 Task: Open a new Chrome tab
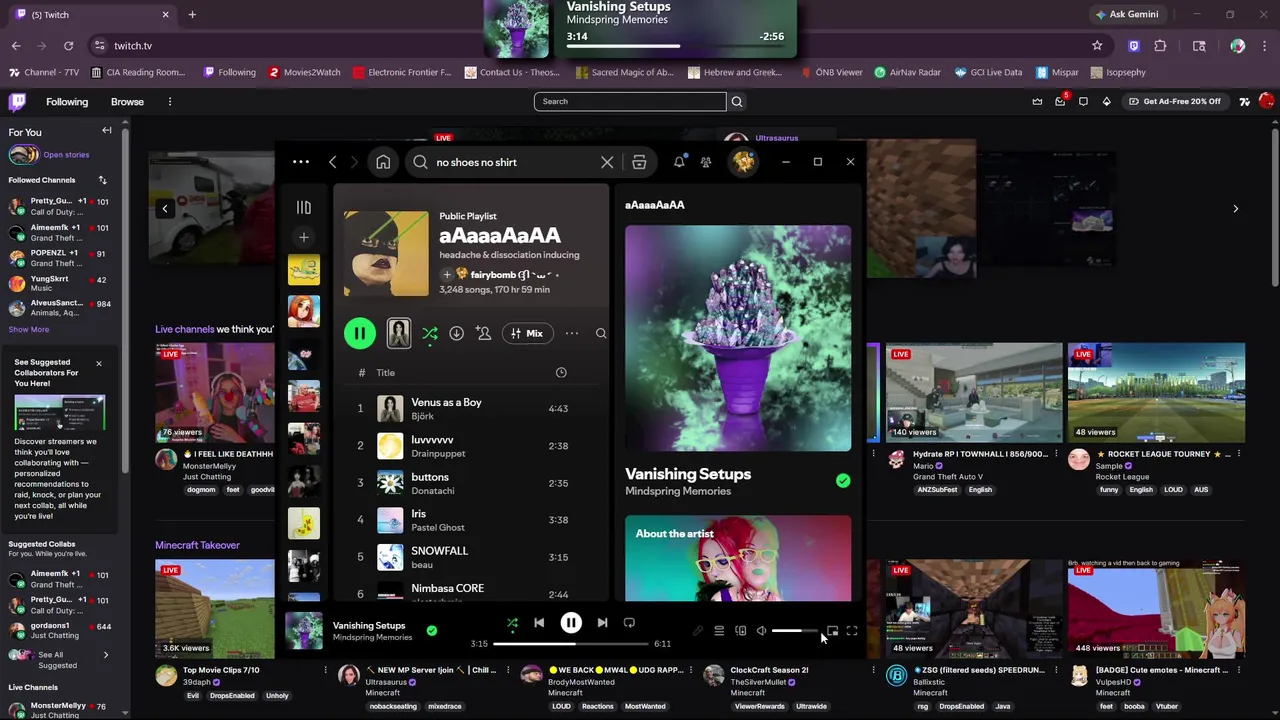point(192,15)
